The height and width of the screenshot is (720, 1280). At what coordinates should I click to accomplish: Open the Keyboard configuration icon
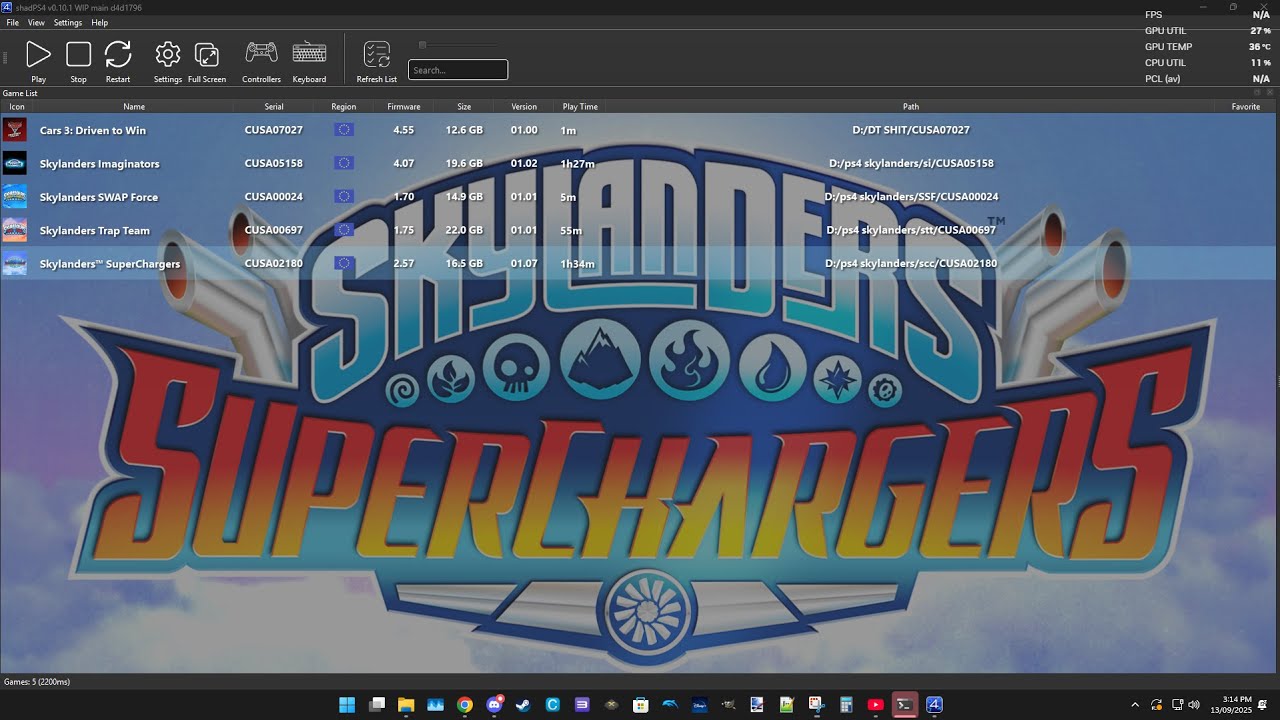309,52
